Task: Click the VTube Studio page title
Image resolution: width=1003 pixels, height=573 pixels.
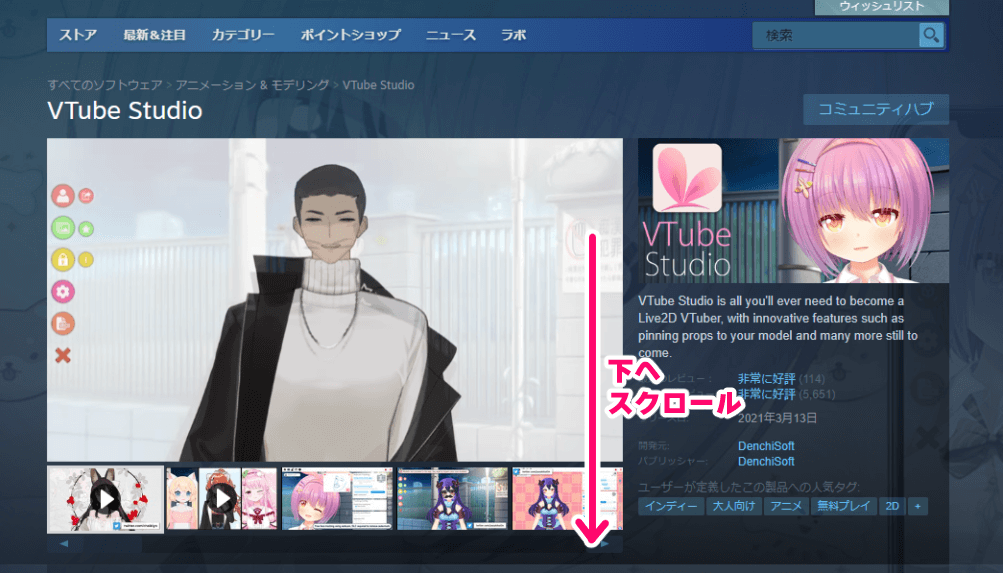Action: 125,111
